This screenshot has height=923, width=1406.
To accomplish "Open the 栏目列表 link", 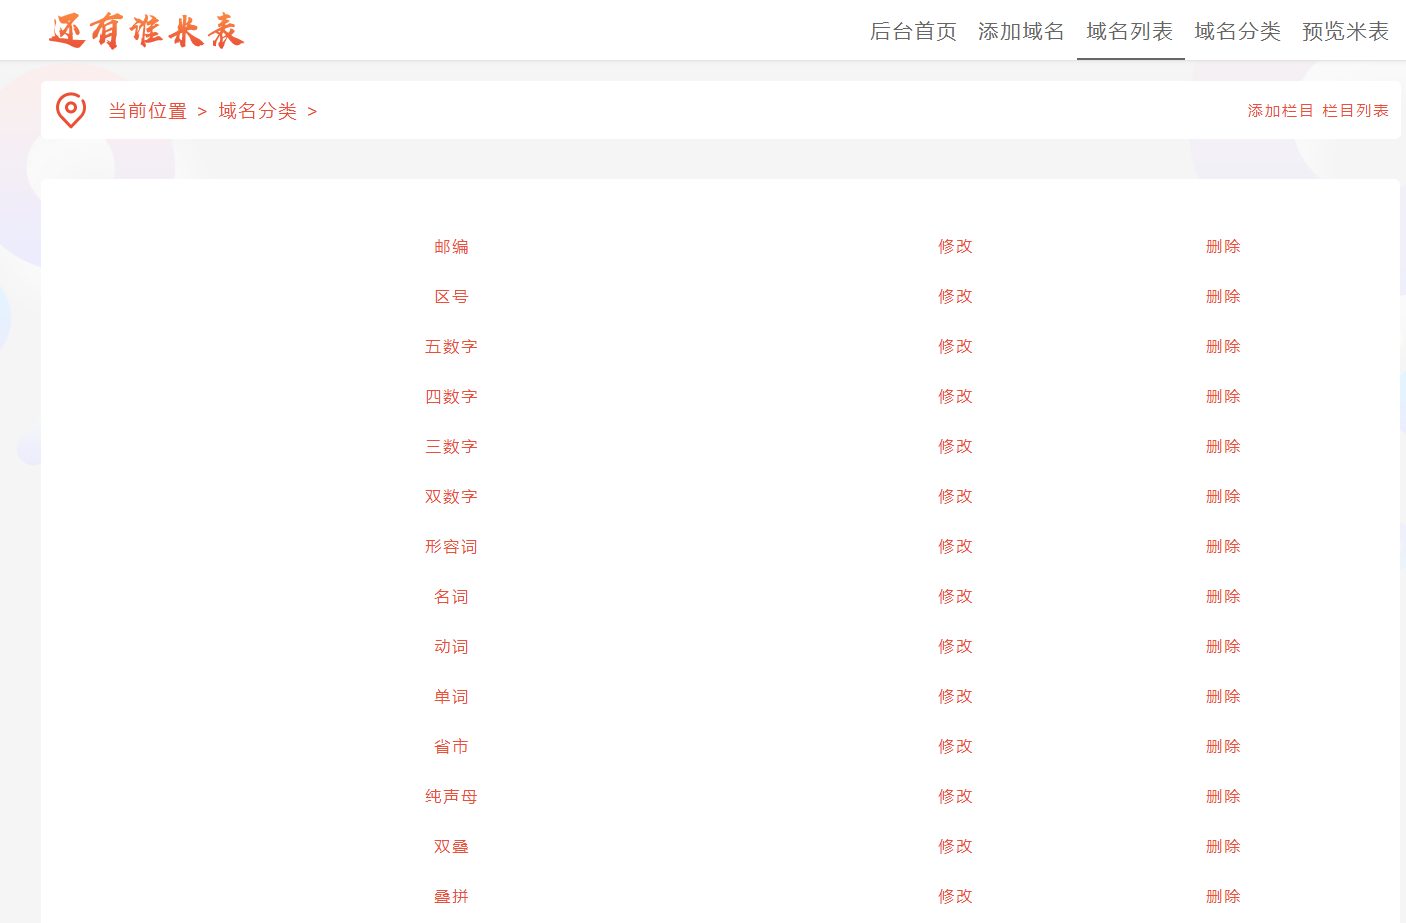I will [x=1355, y=111].
